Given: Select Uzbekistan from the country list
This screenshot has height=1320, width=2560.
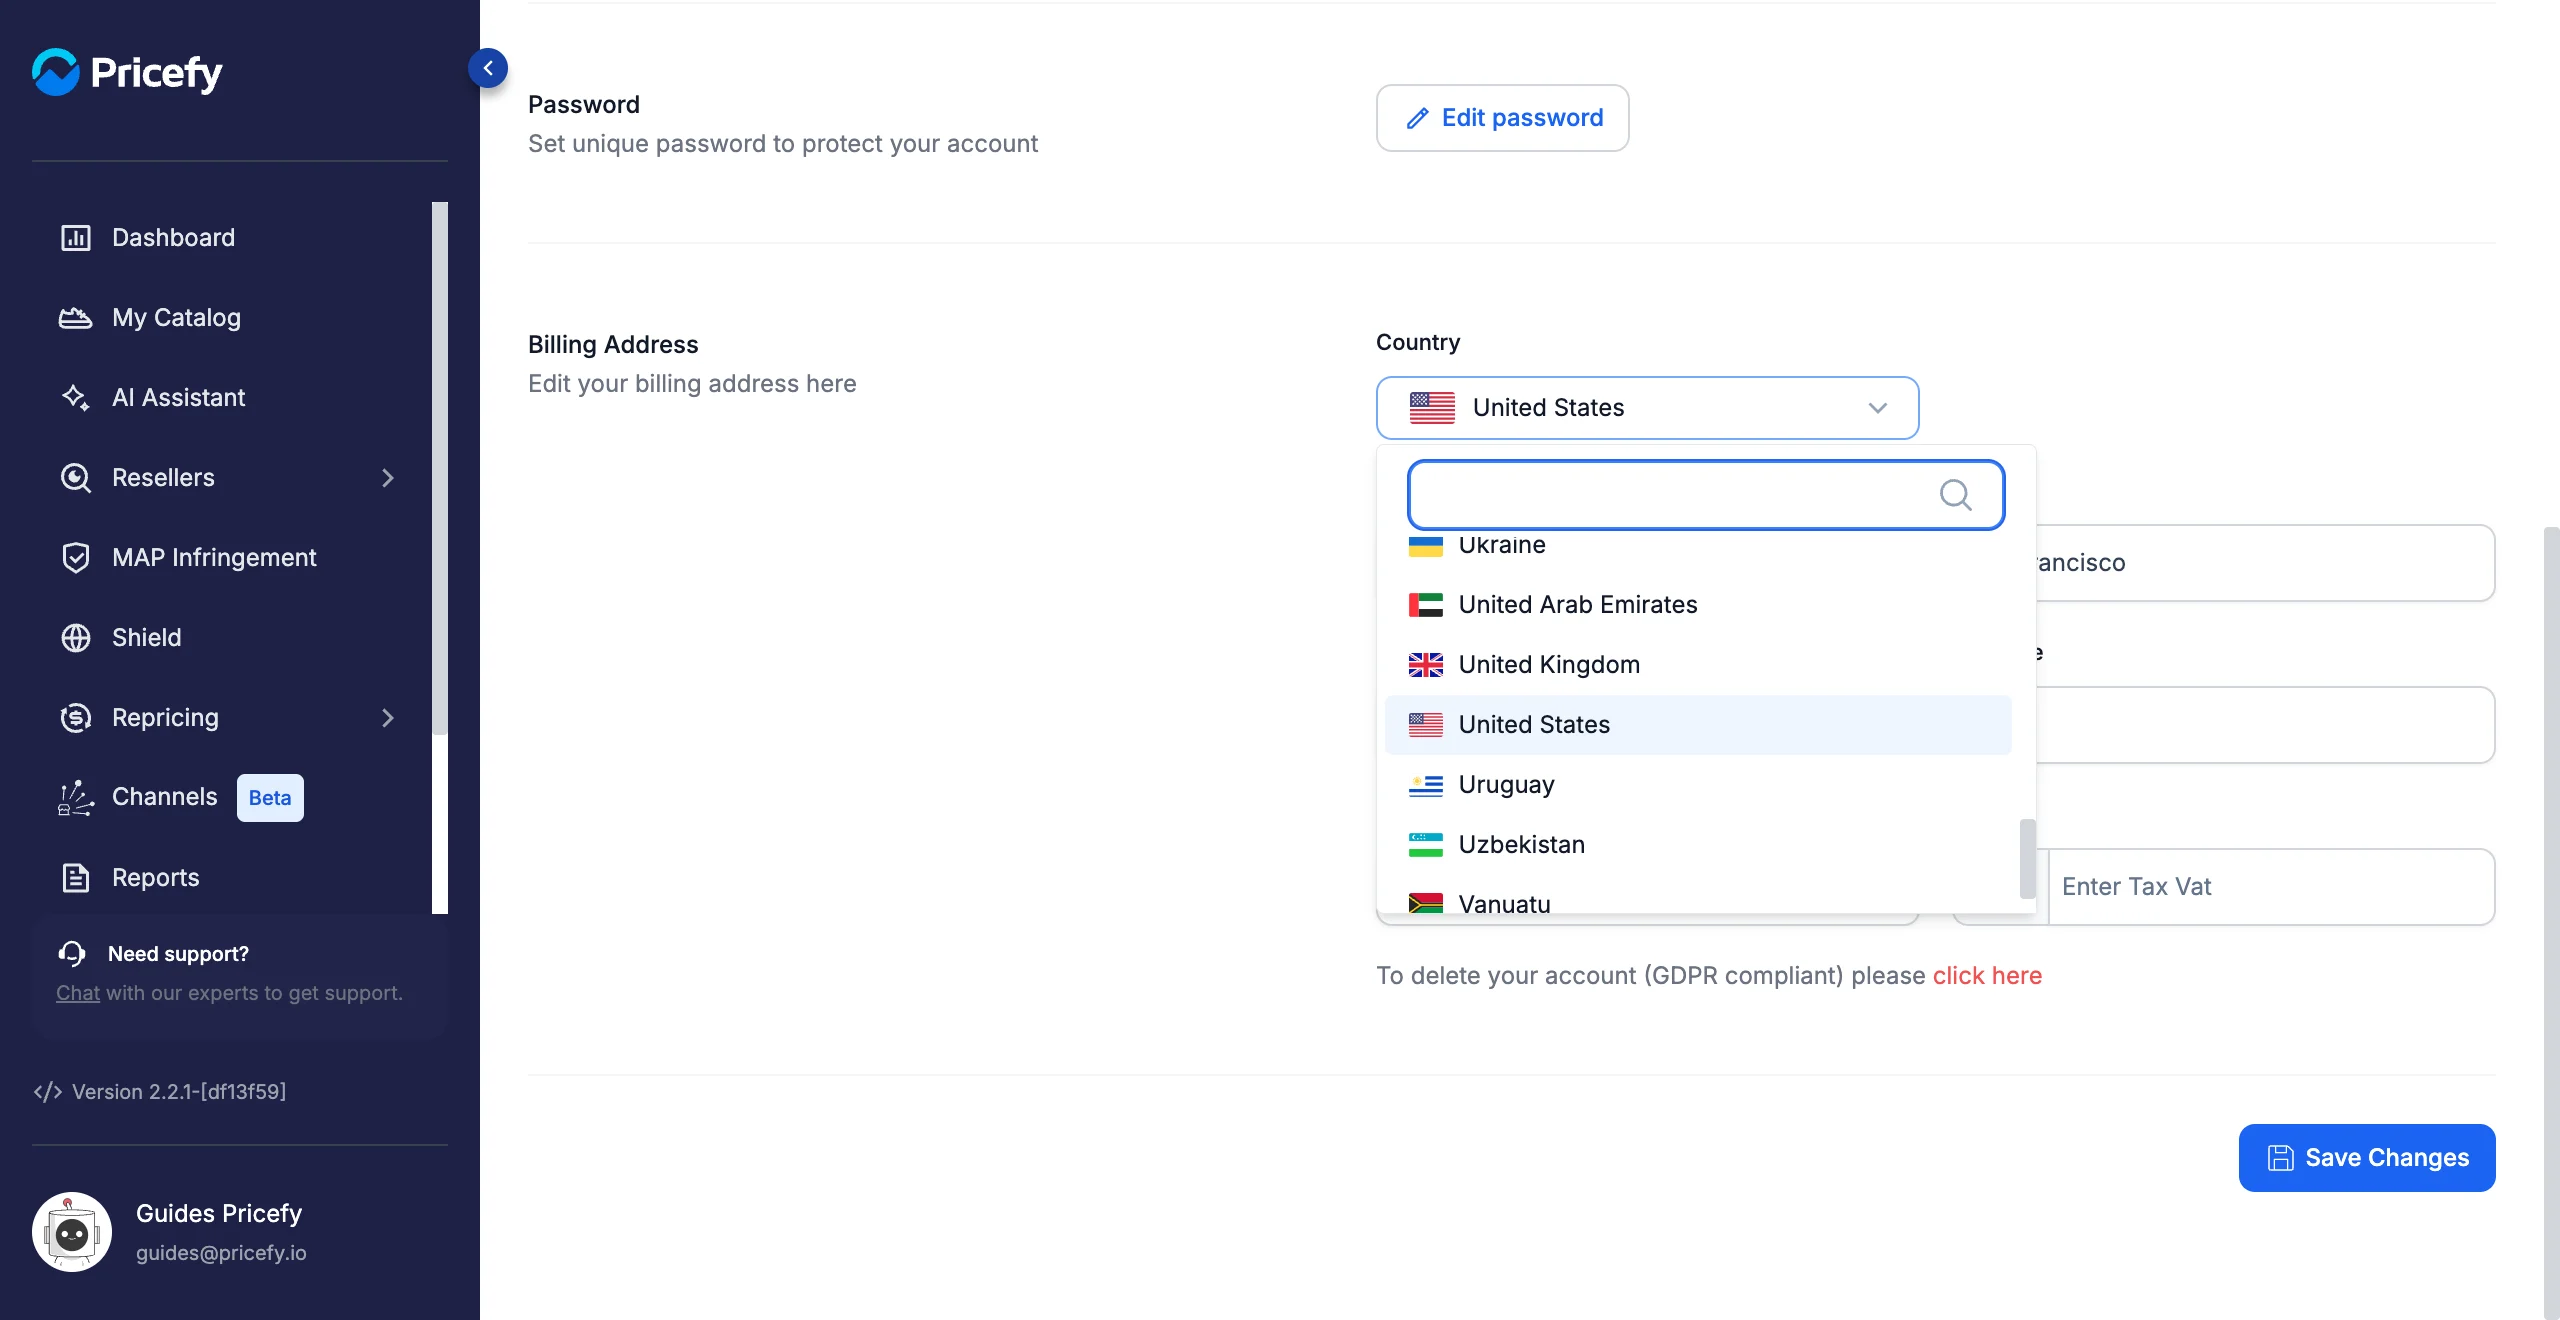Looking at the screenshot, I should click(x=1698, y=845).
